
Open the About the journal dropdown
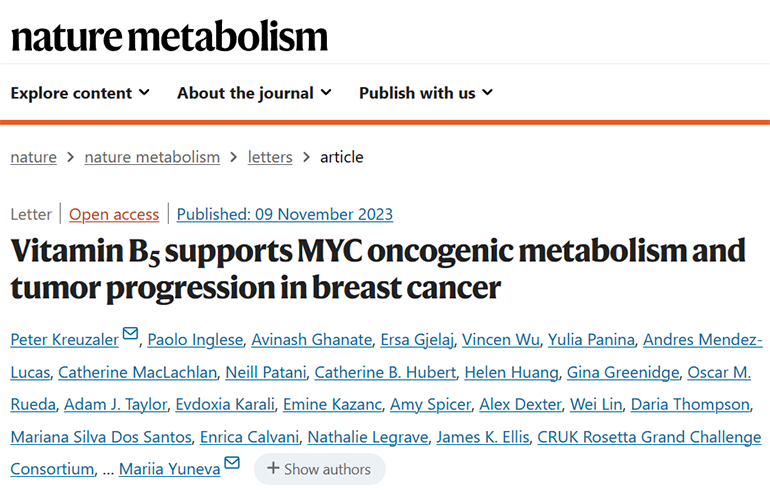pyautogui.click(x=254, y=93)
